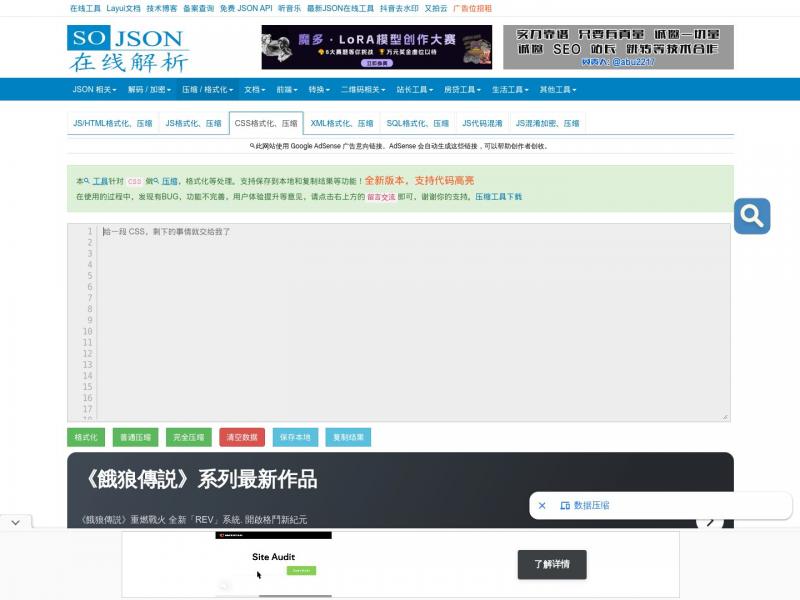Click the 数据压缩 suggestion icon
This screenshot has width=800, height=600.
point(565,506)
